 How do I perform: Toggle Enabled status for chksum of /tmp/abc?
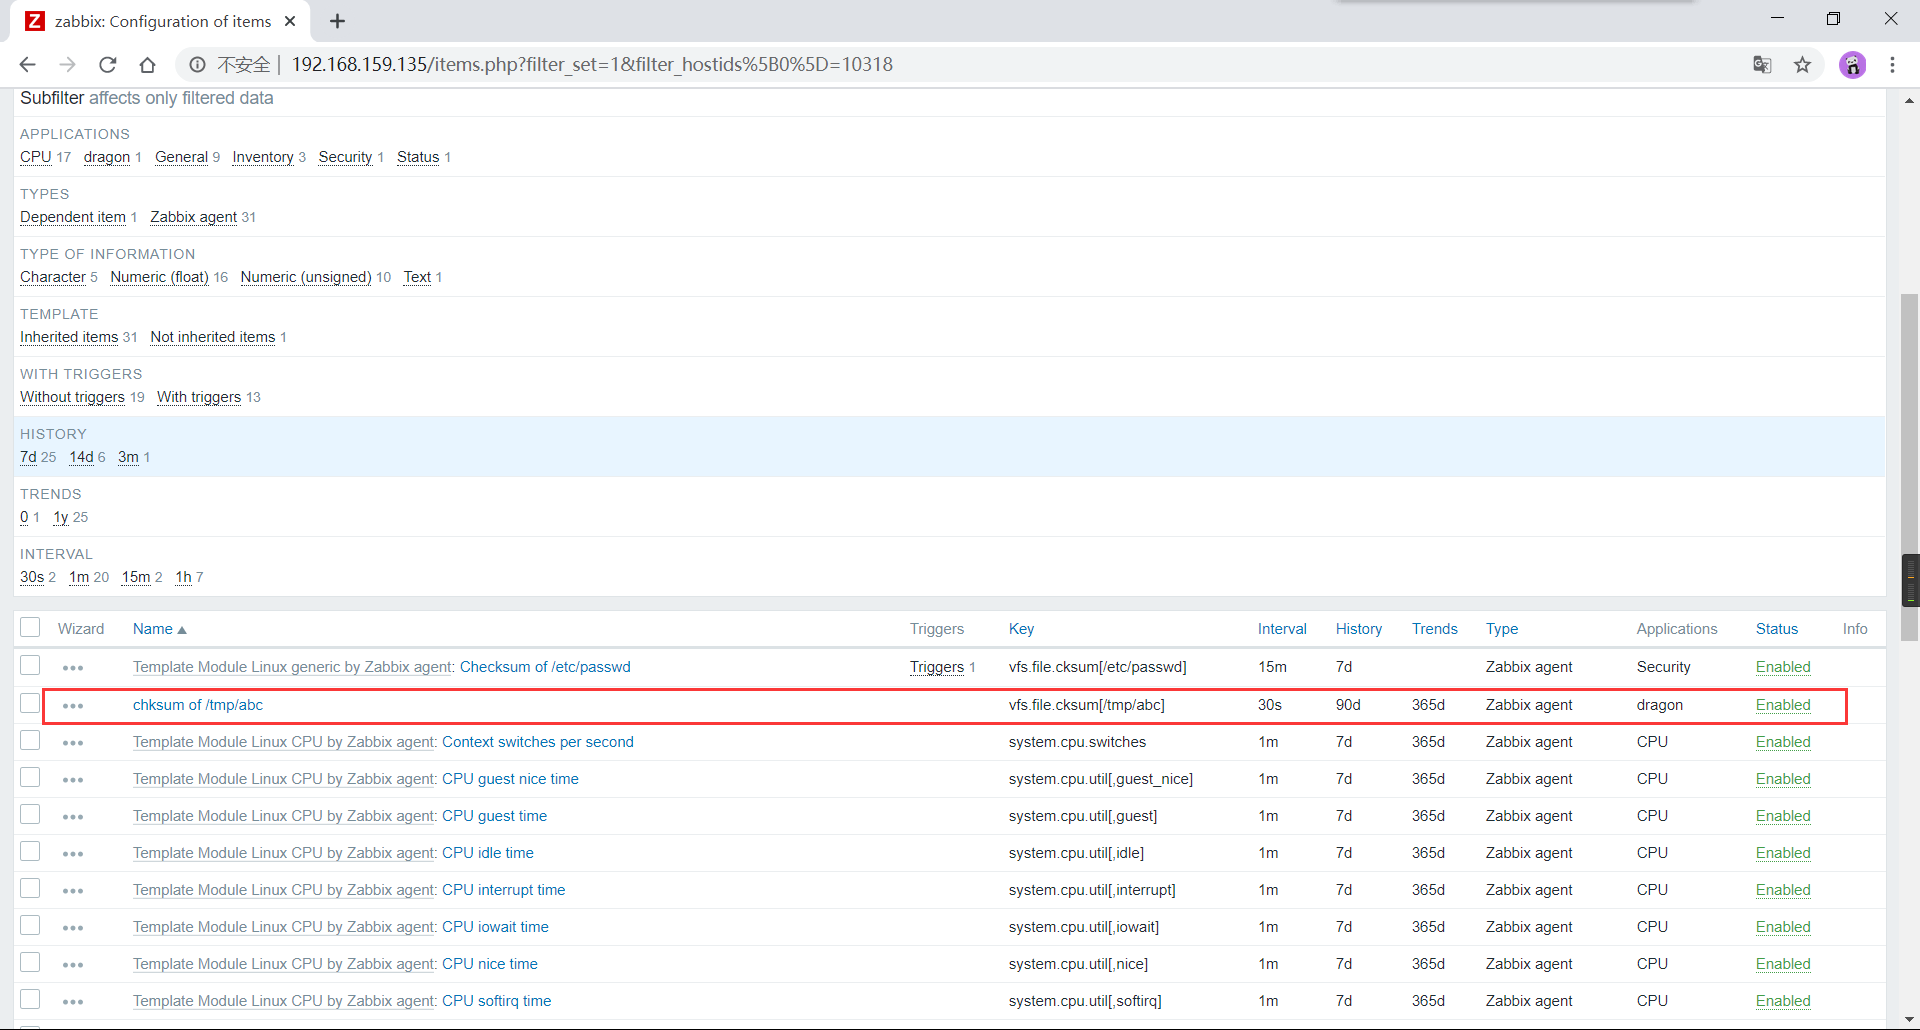pos(1783,705)
